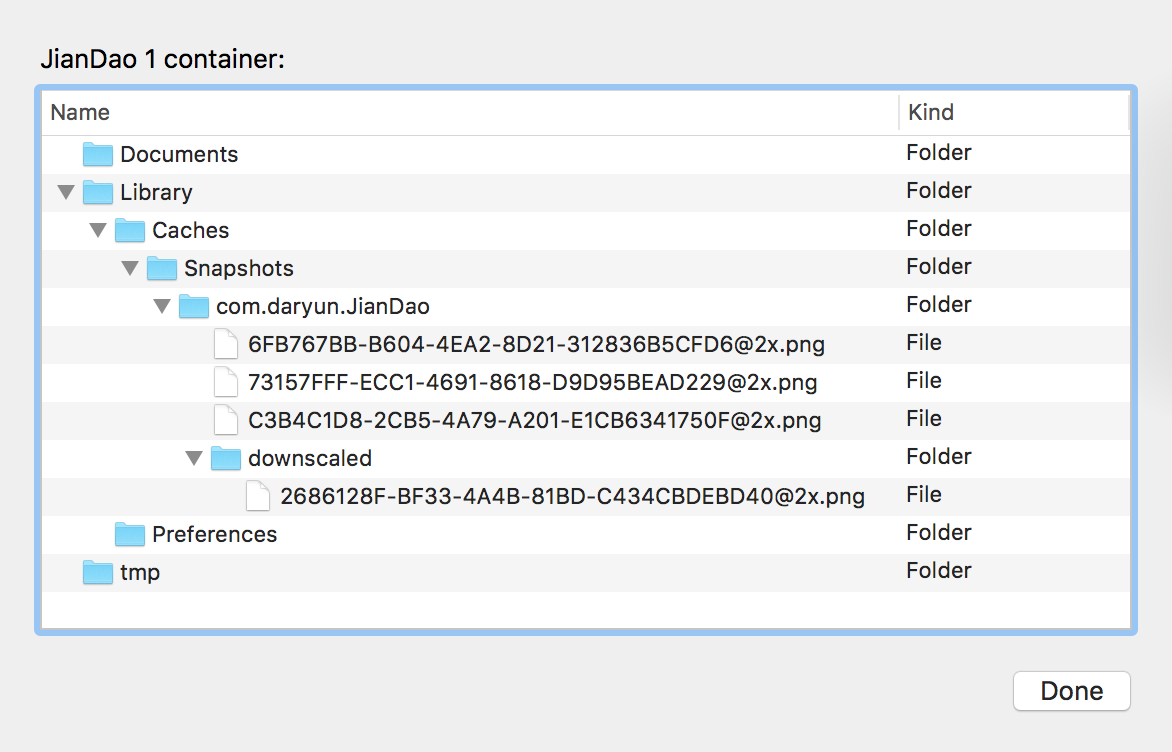Click the tmp folder icon

(x=98, y=572)
